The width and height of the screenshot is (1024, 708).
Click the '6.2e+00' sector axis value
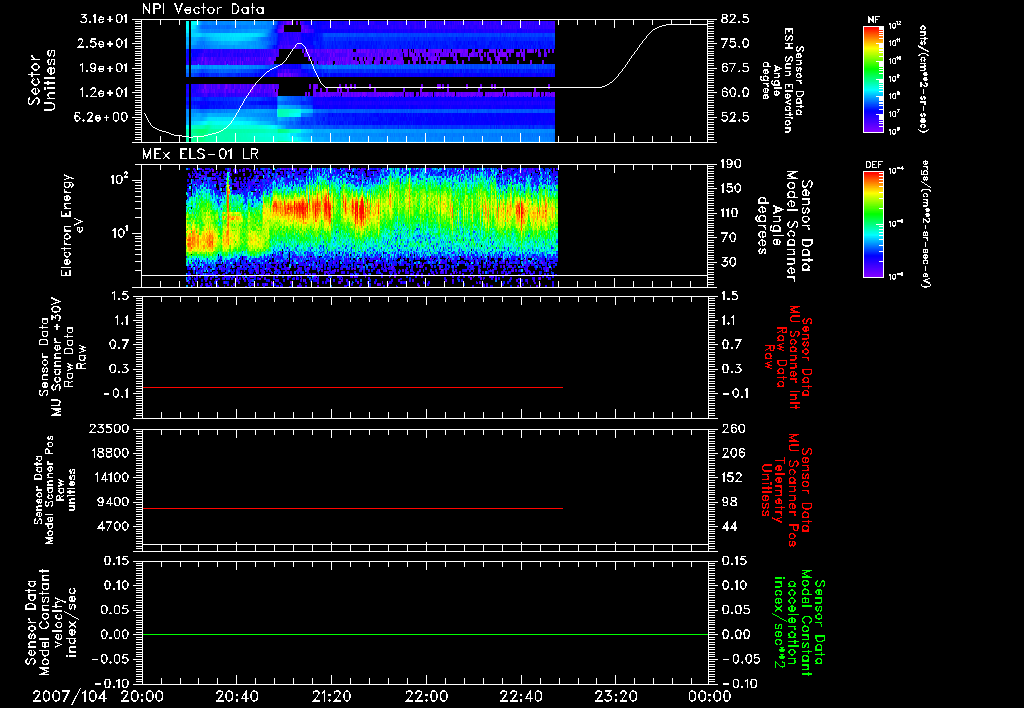[99, 117]
